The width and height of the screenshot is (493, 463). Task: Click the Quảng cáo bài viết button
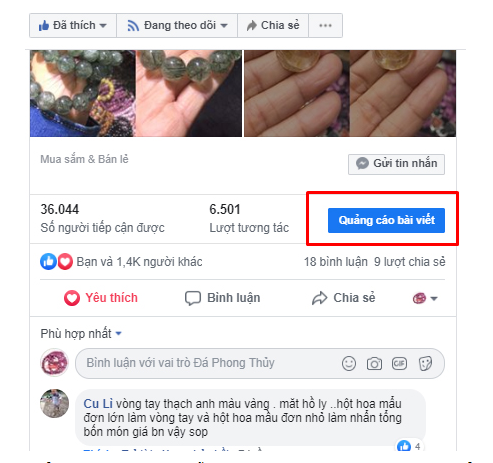click(x=386, y=220)
